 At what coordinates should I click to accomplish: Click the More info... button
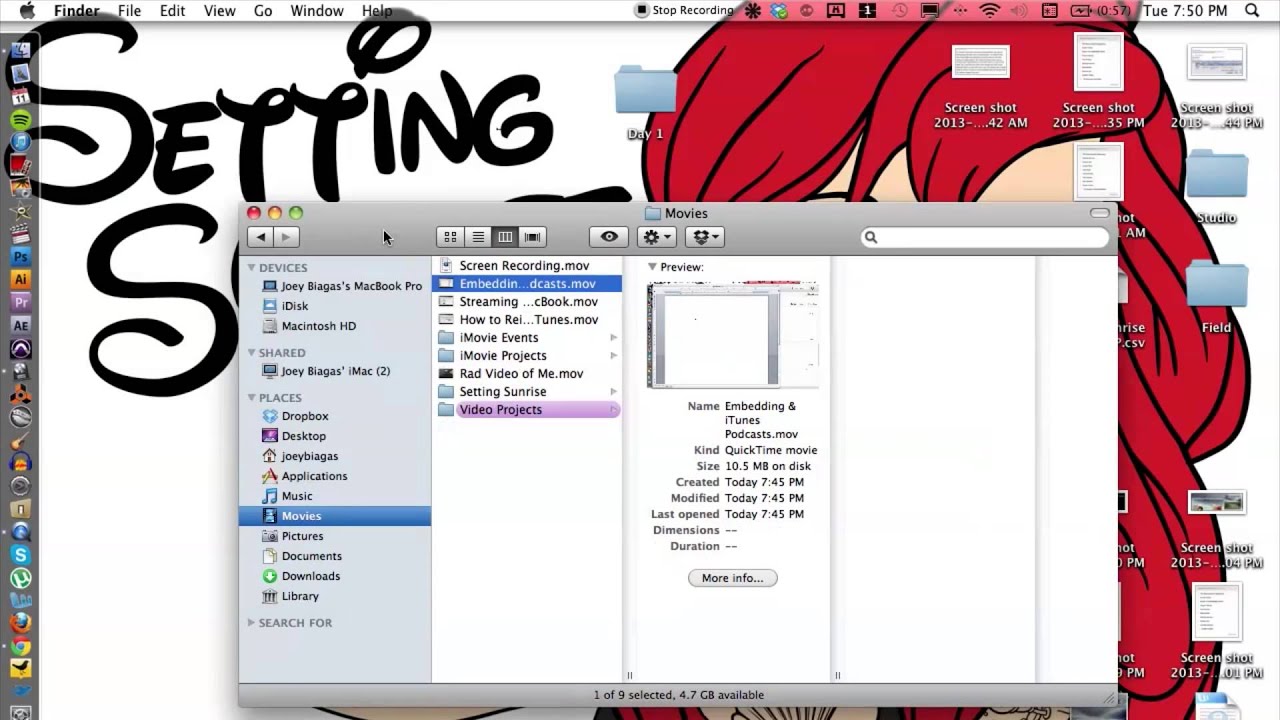[x=732, y=578]
